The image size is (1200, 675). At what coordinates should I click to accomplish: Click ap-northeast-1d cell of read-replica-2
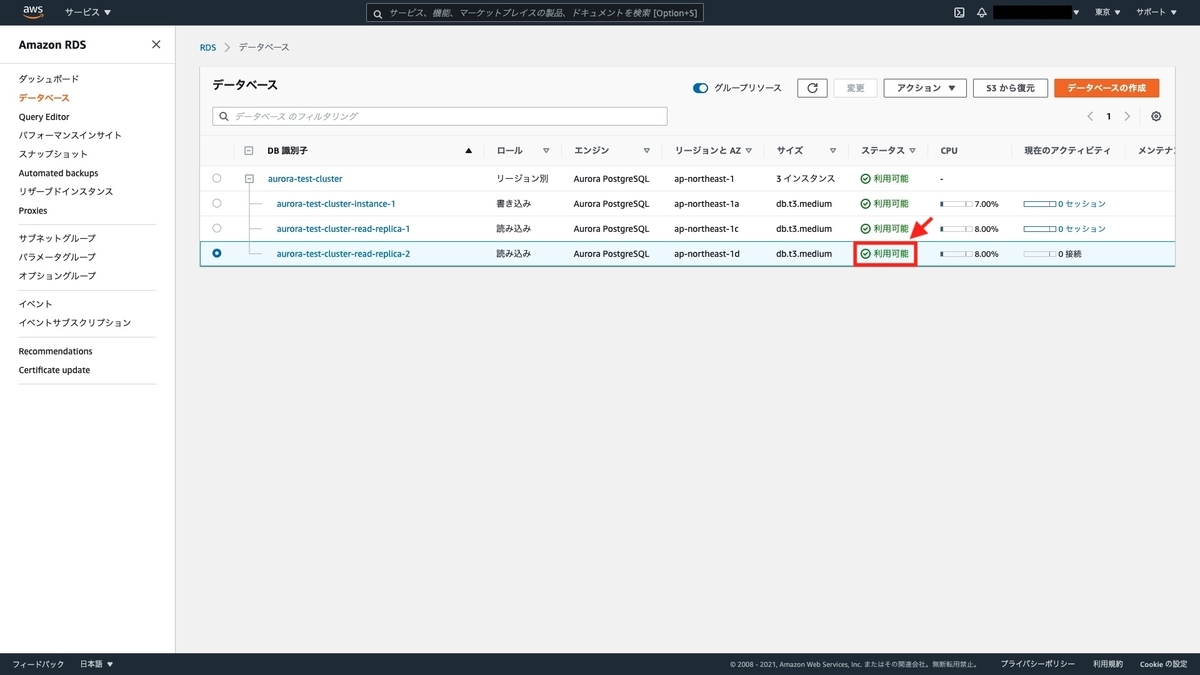point(707,253)
